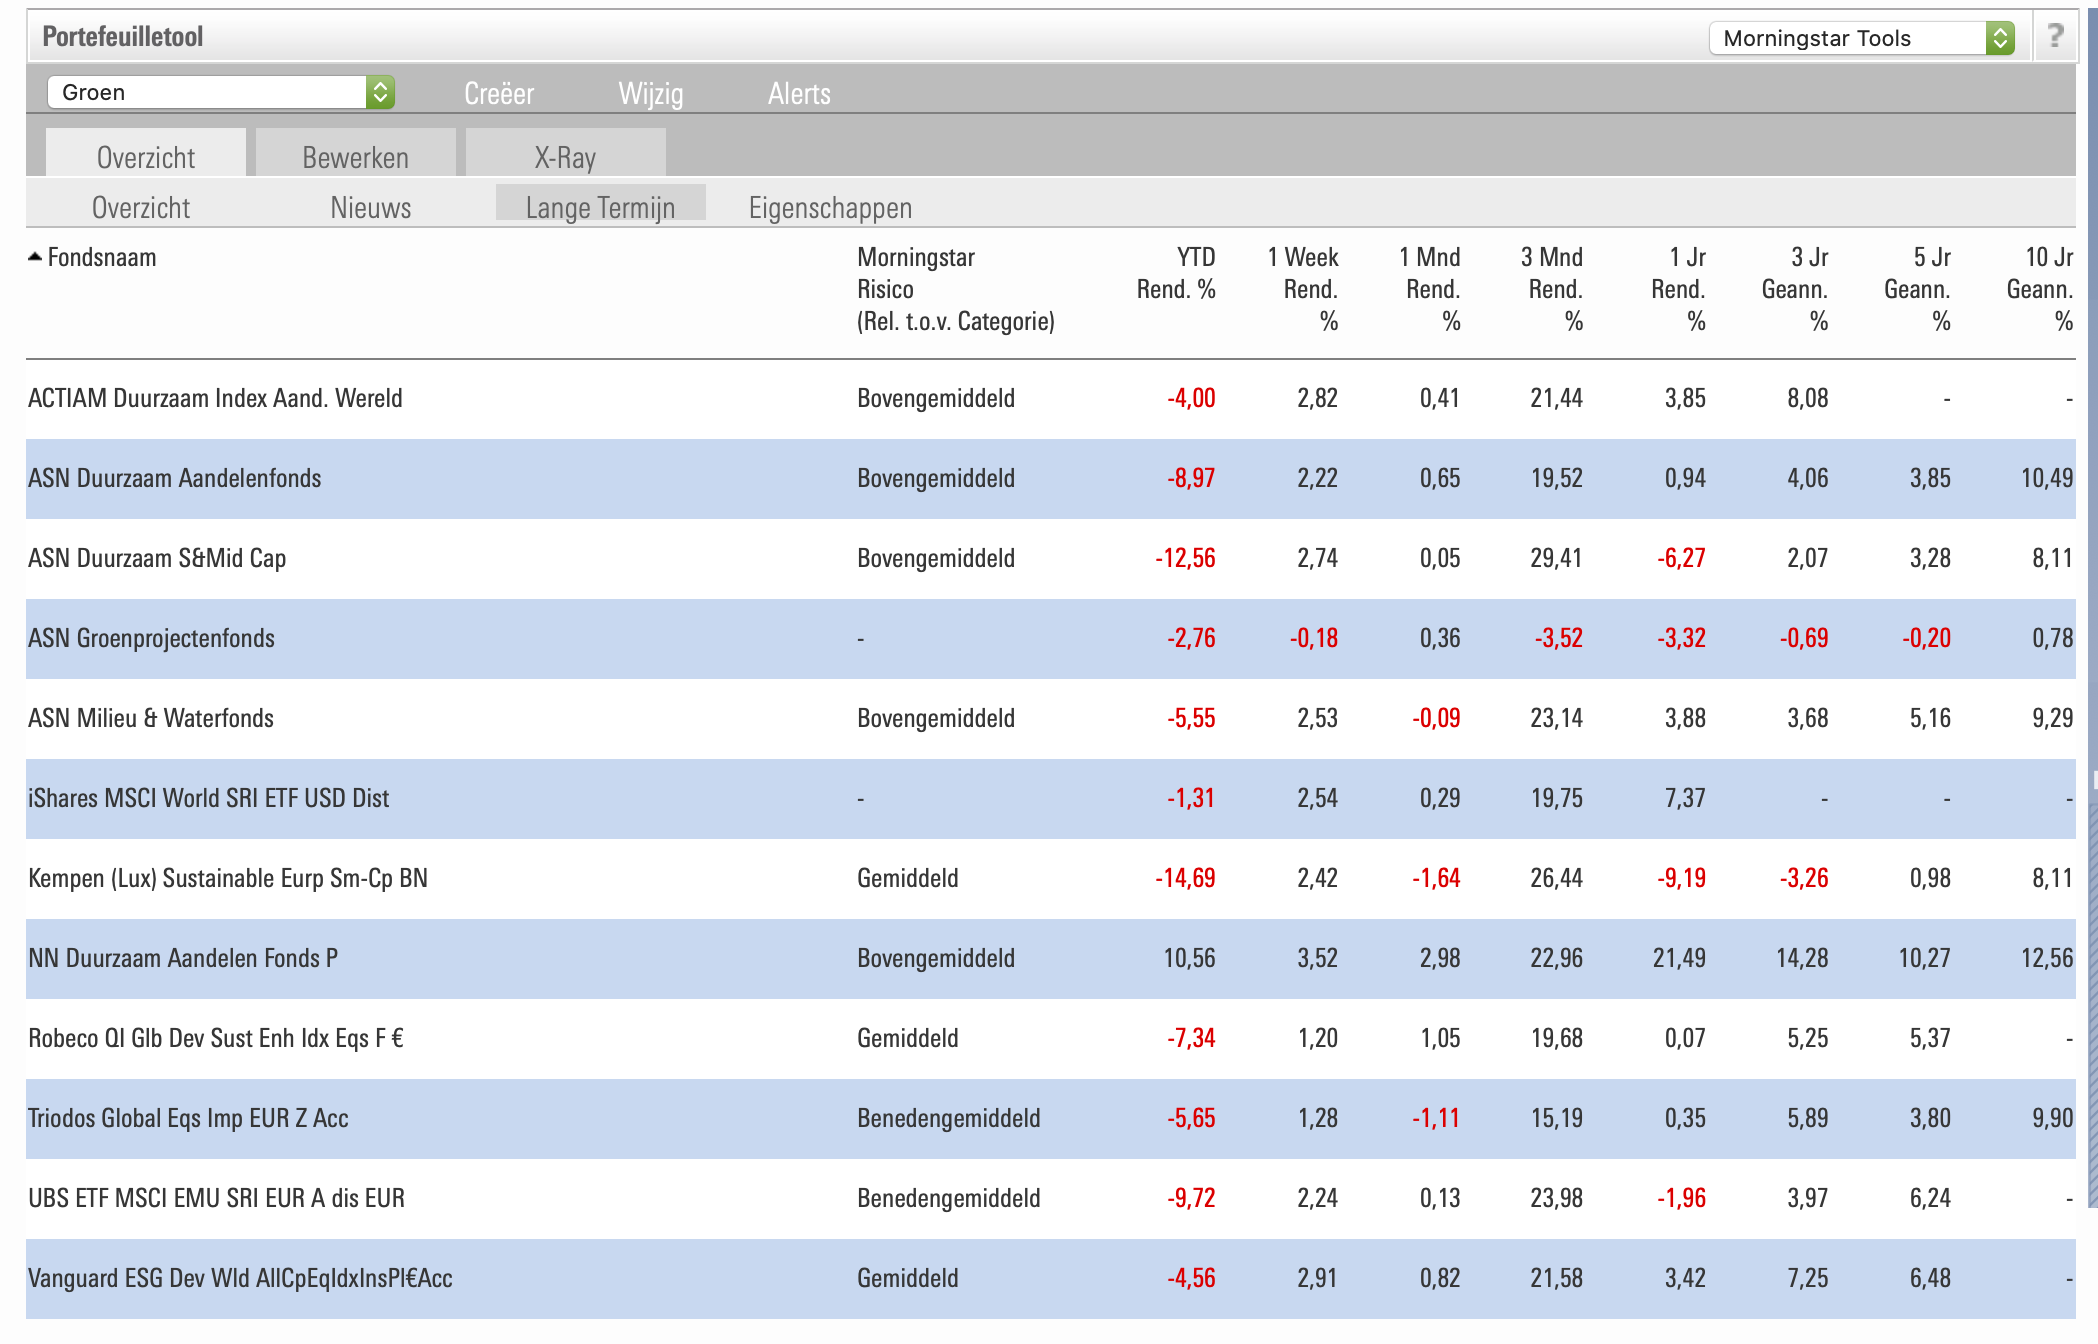Click the Fondsnaam sort arrow icon

[35, 257]
